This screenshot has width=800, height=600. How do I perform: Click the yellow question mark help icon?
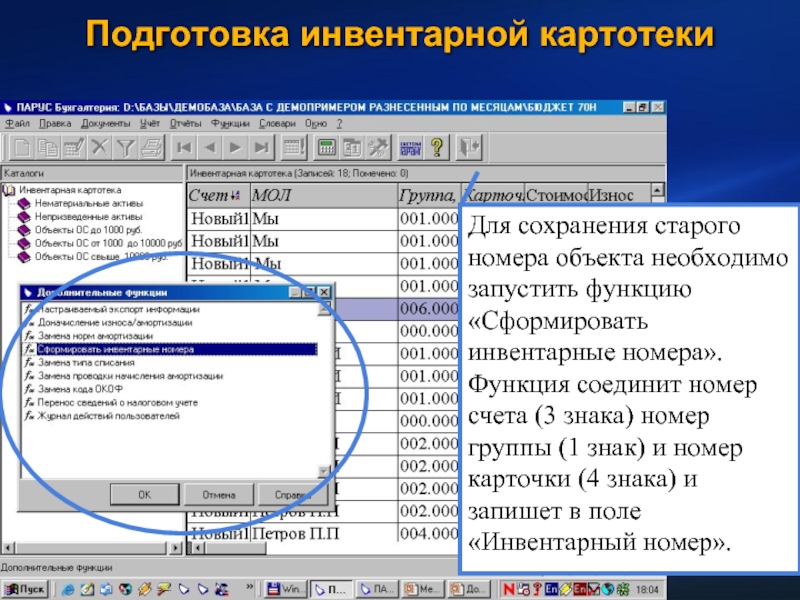pyautogui.click(x=436, y=148)
